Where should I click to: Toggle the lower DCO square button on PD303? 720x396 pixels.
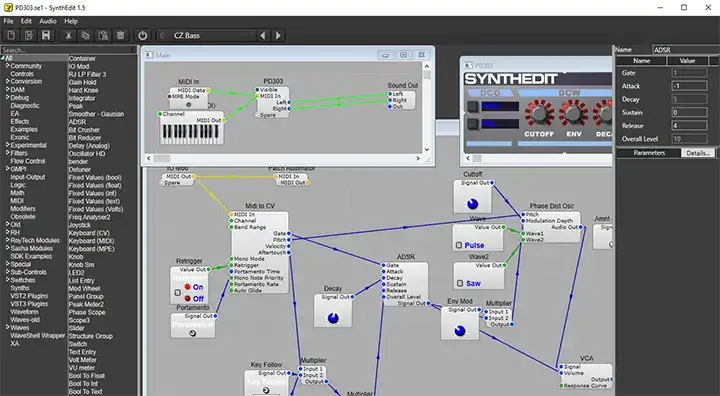click(472, 124)
